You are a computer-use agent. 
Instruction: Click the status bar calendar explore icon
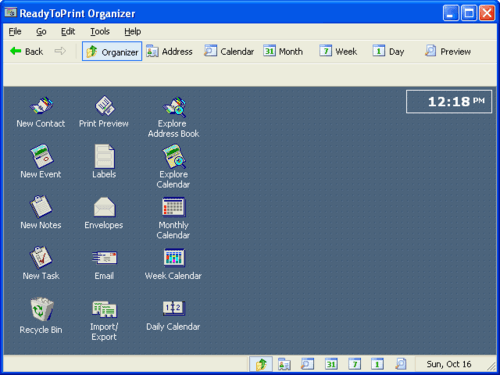tap(307, 364)
